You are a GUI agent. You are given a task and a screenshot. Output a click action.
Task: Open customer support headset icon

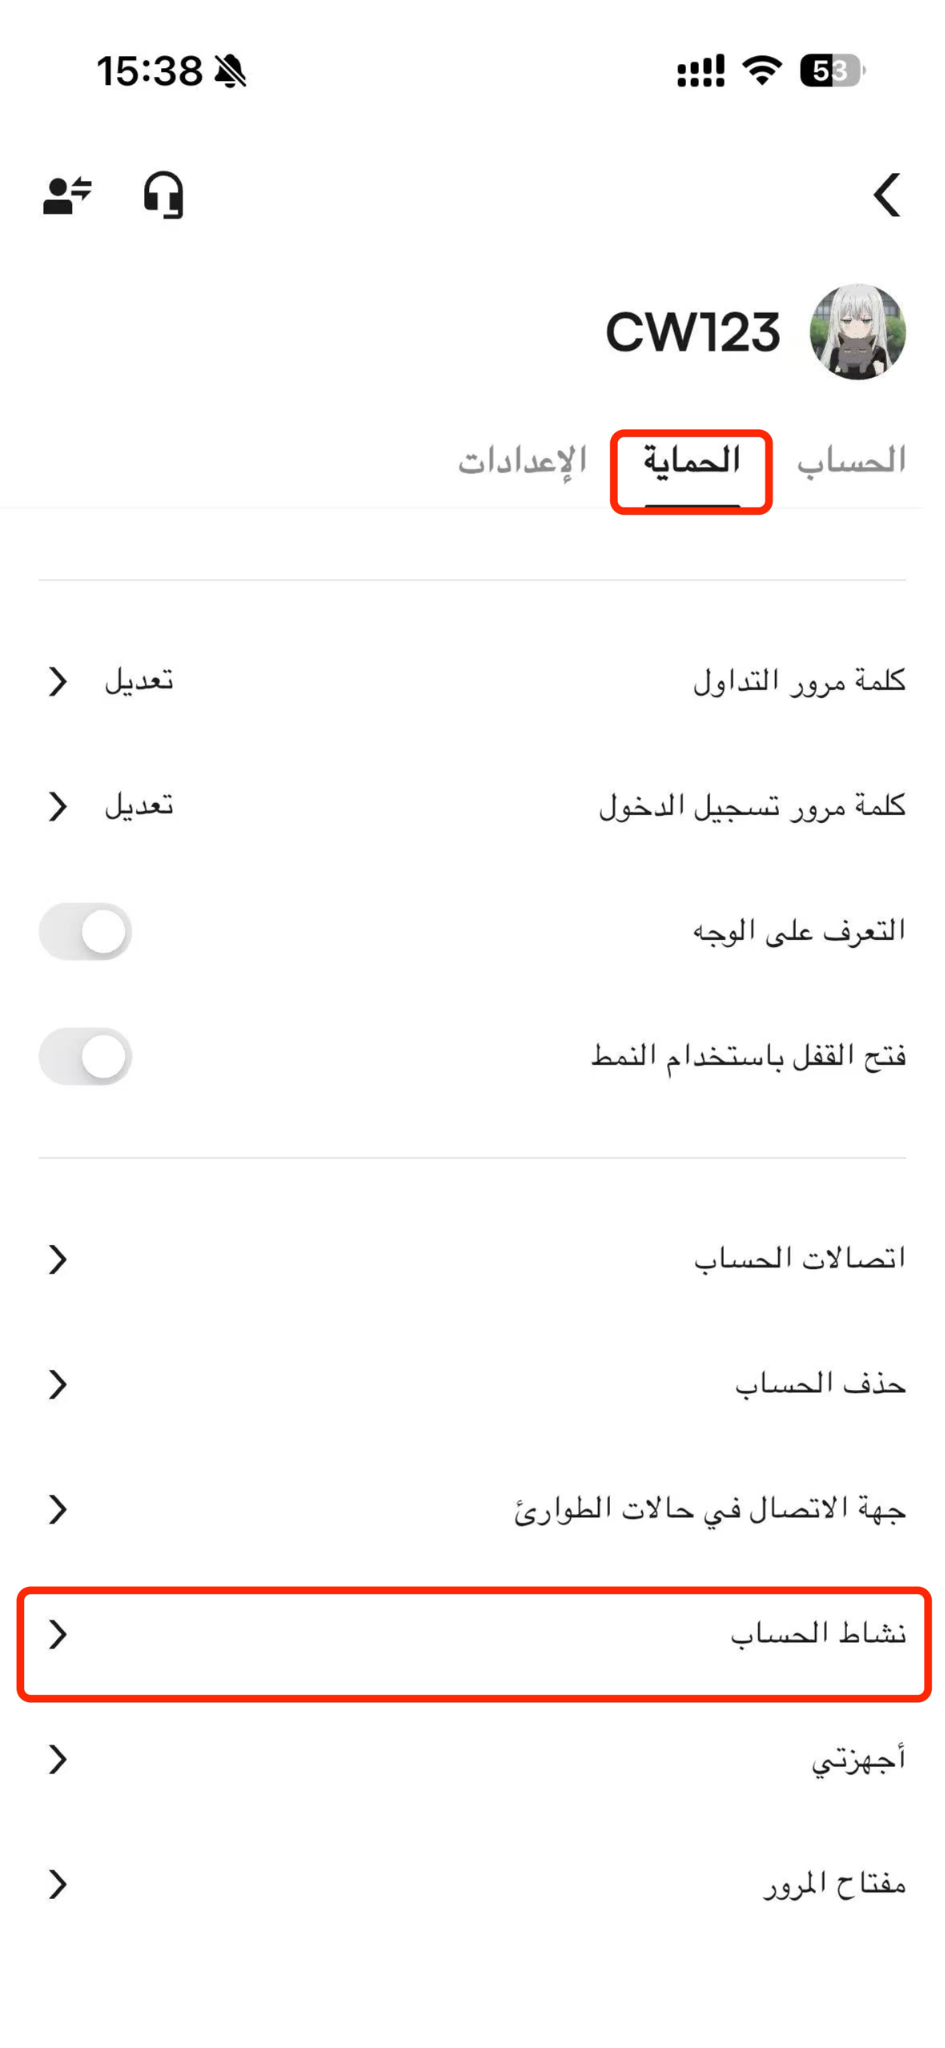pyautogui.click(x=164, y=195)
